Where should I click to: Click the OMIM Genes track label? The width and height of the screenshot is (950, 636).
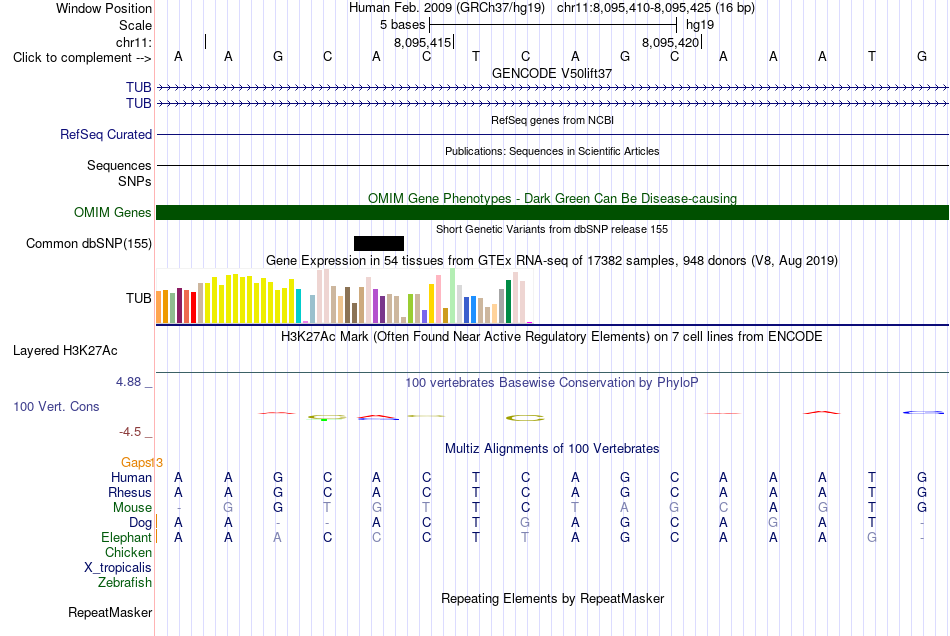coord(113,213)
